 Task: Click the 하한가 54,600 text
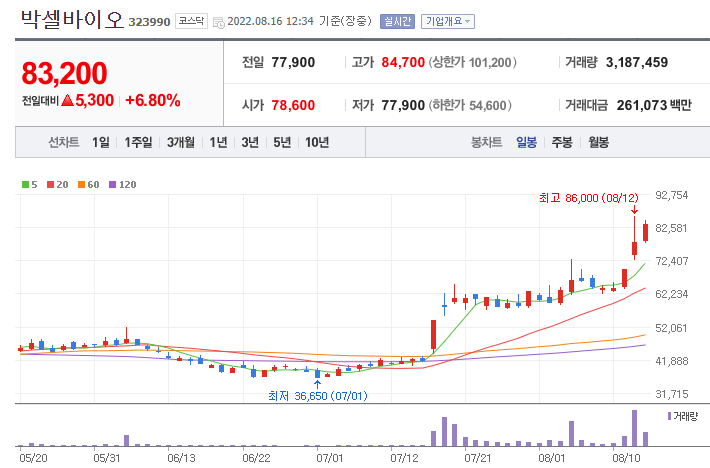470,105
